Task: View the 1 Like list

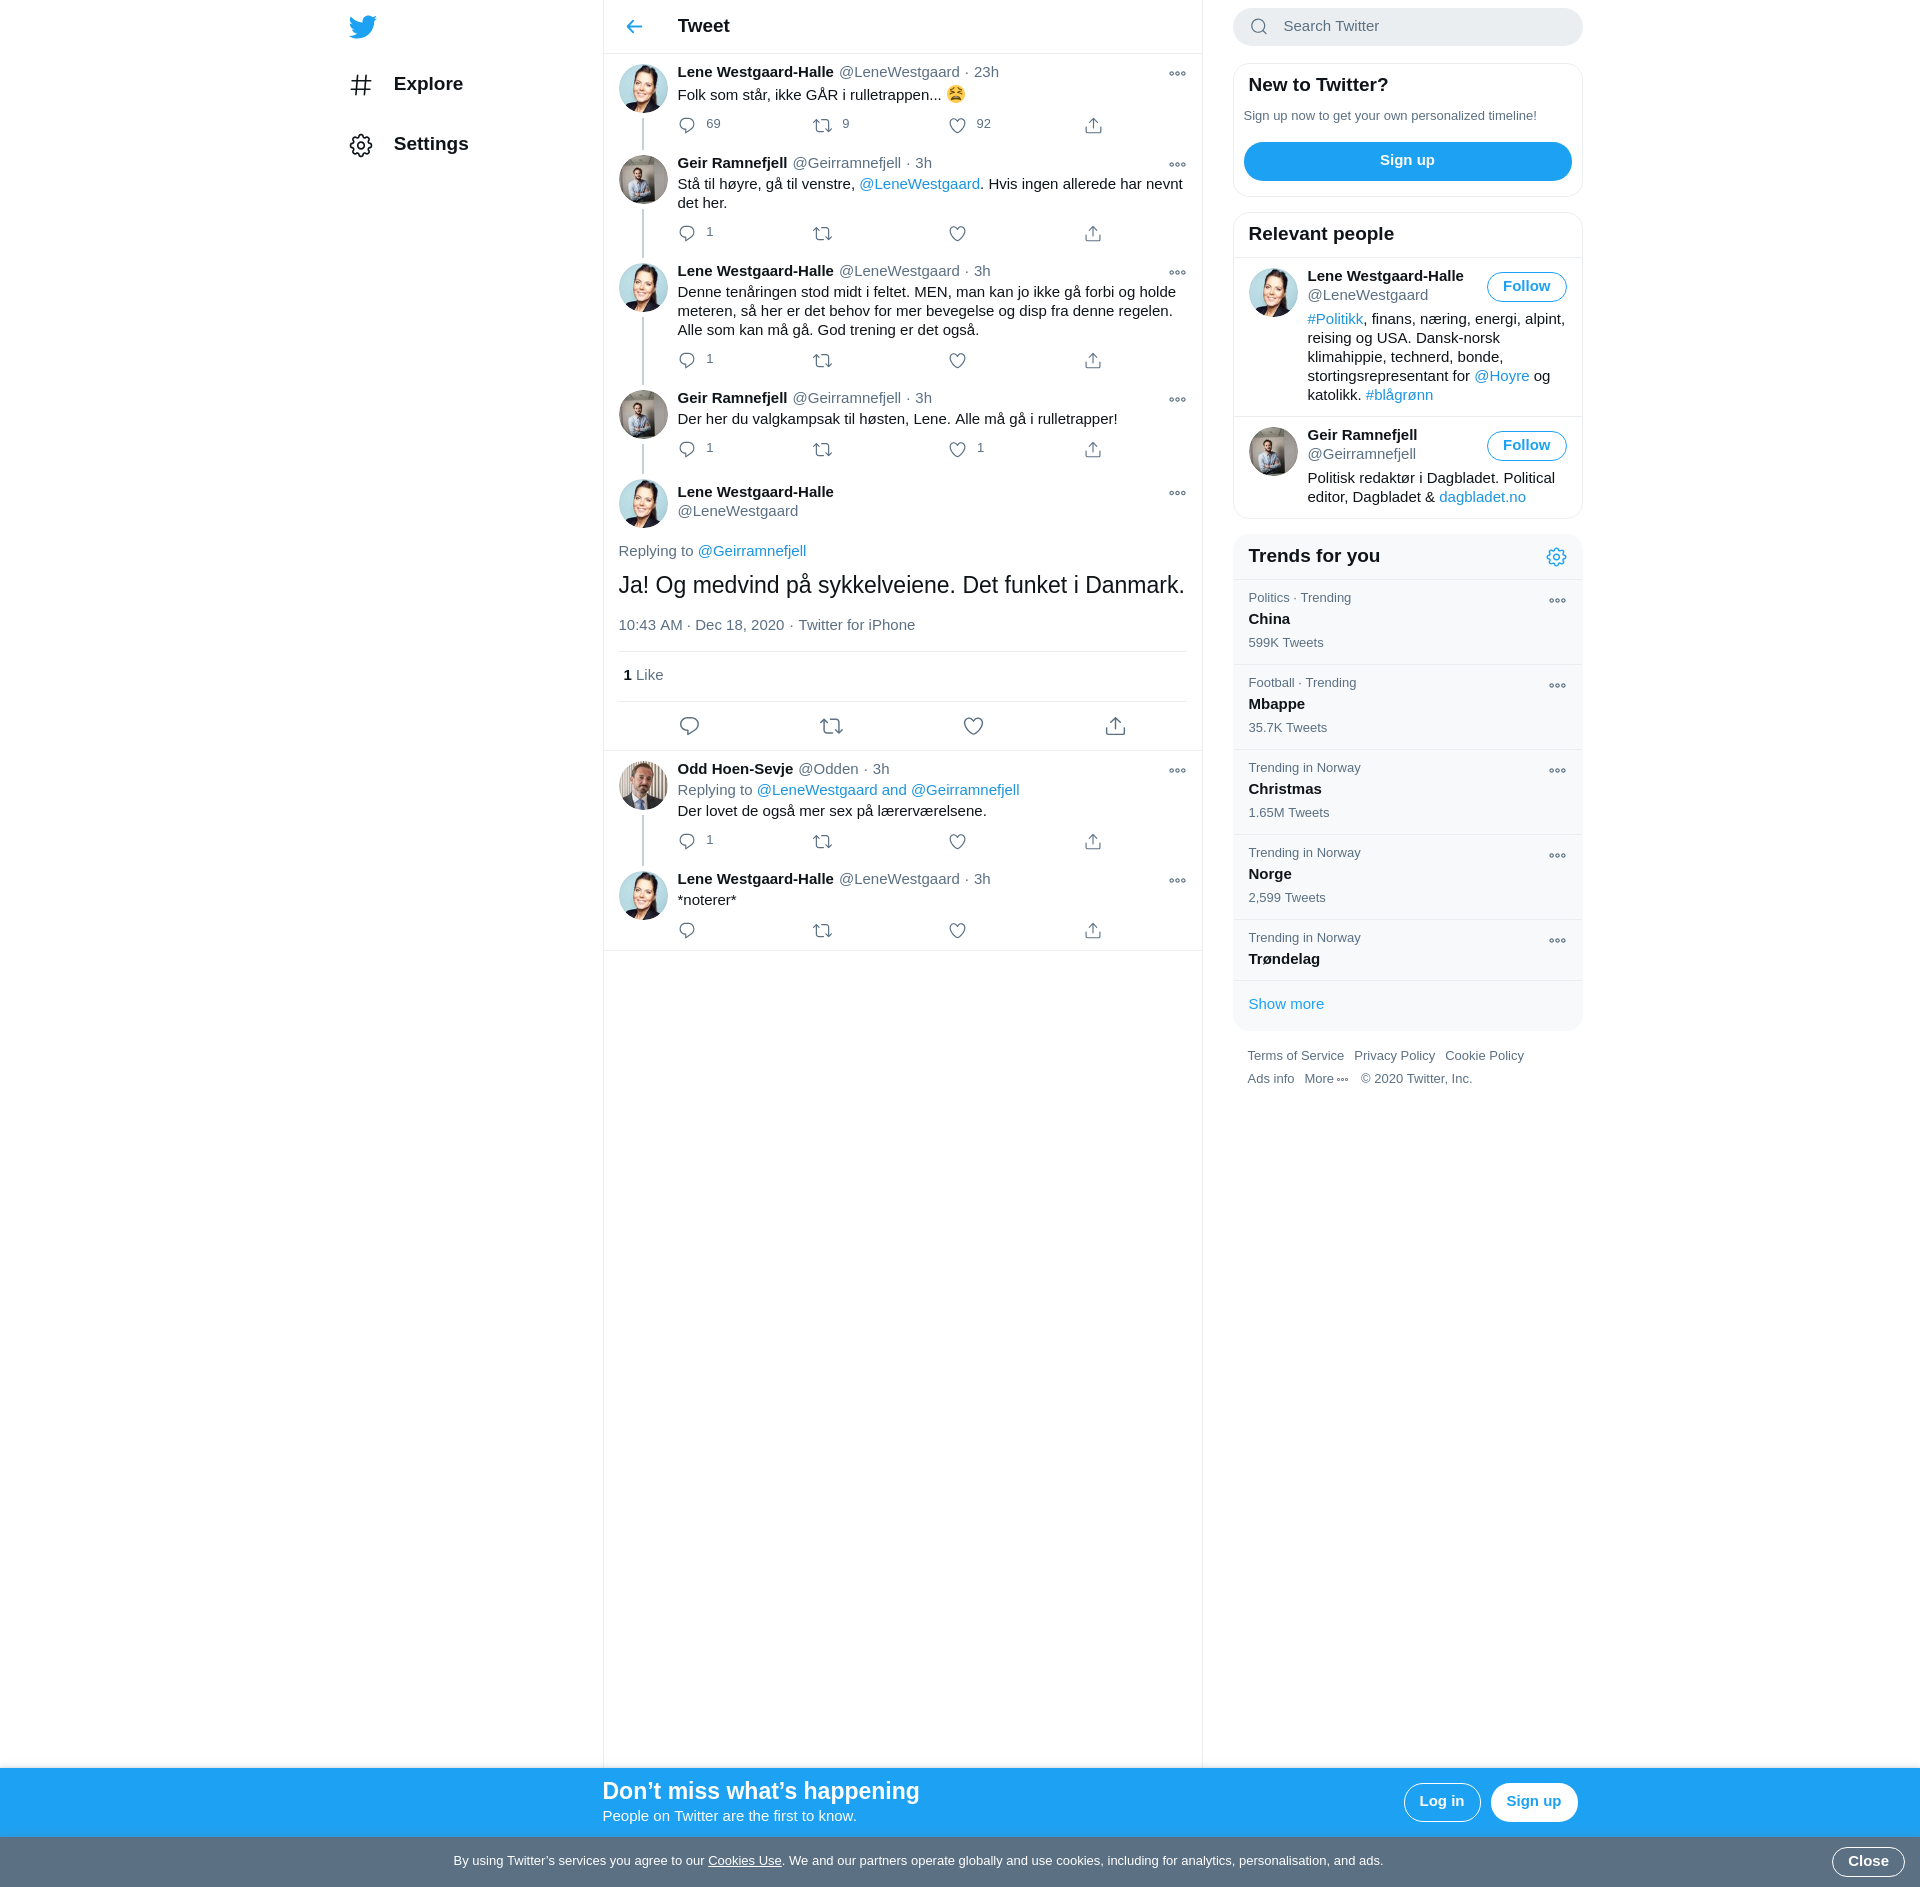Action: [x=643, y=675]
